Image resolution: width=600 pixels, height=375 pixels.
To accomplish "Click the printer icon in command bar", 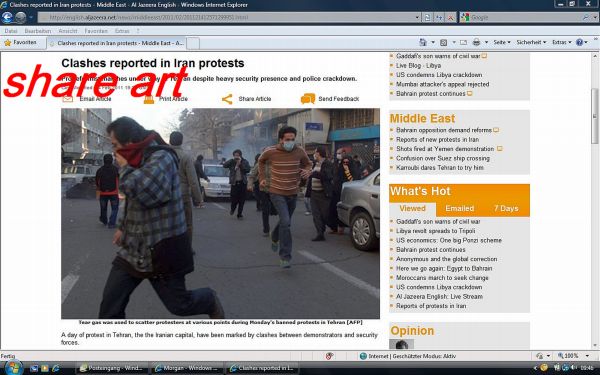I will (x=476, y=42).
